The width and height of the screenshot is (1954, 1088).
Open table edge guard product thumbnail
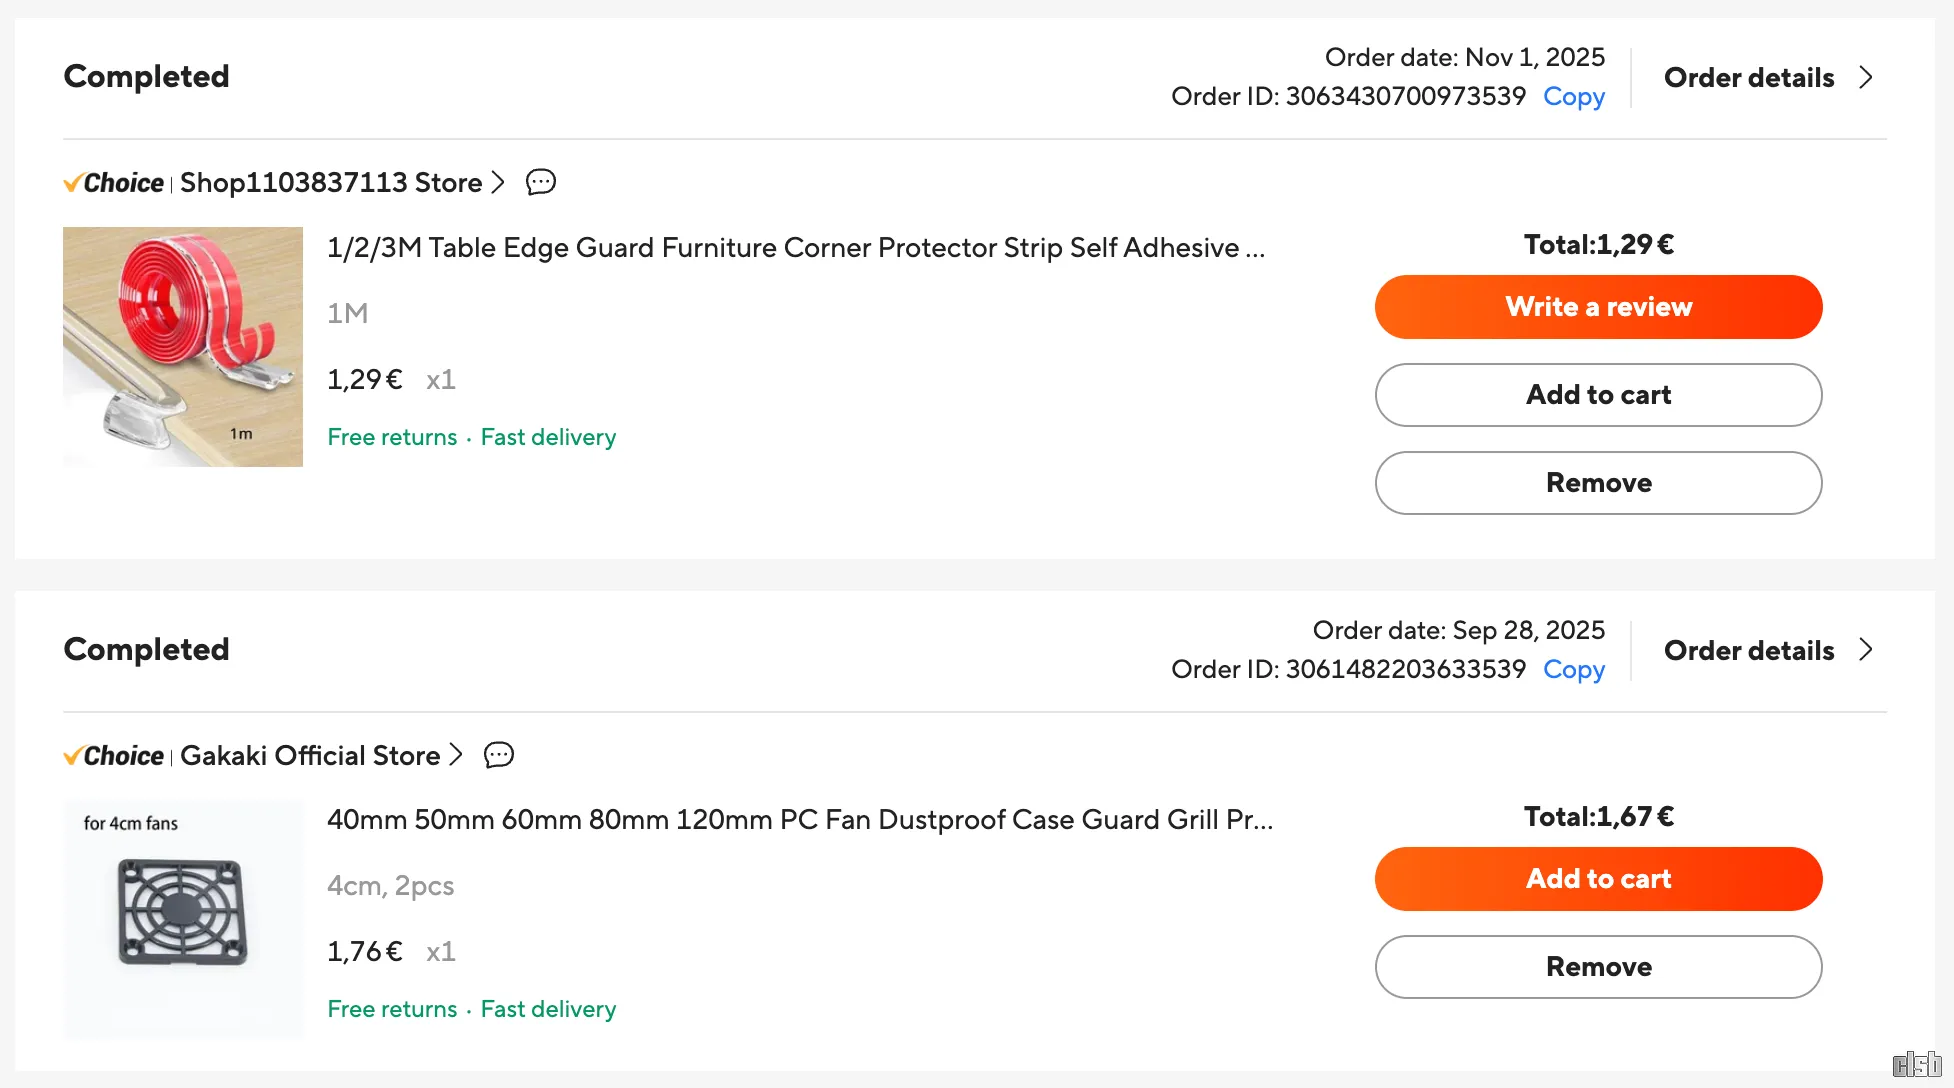coord(183,347)
